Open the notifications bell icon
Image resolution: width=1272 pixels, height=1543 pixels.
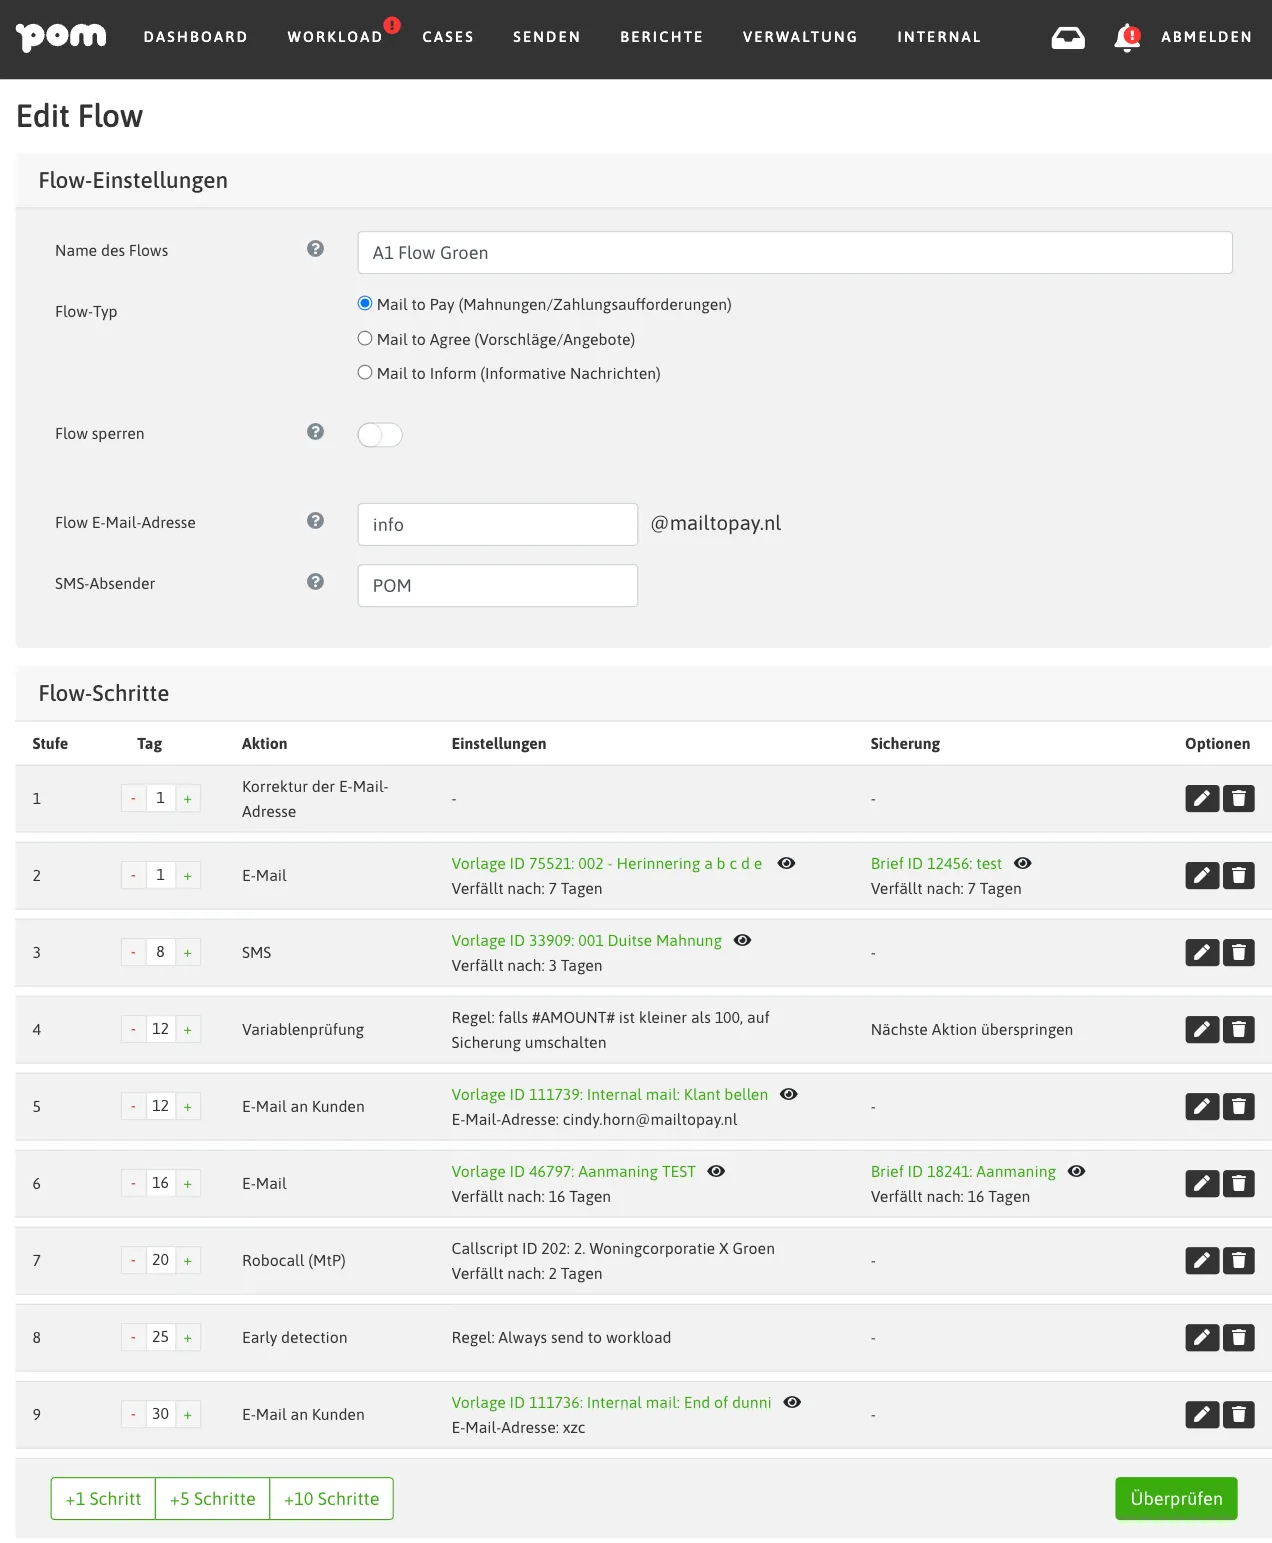coord(1127,37)
